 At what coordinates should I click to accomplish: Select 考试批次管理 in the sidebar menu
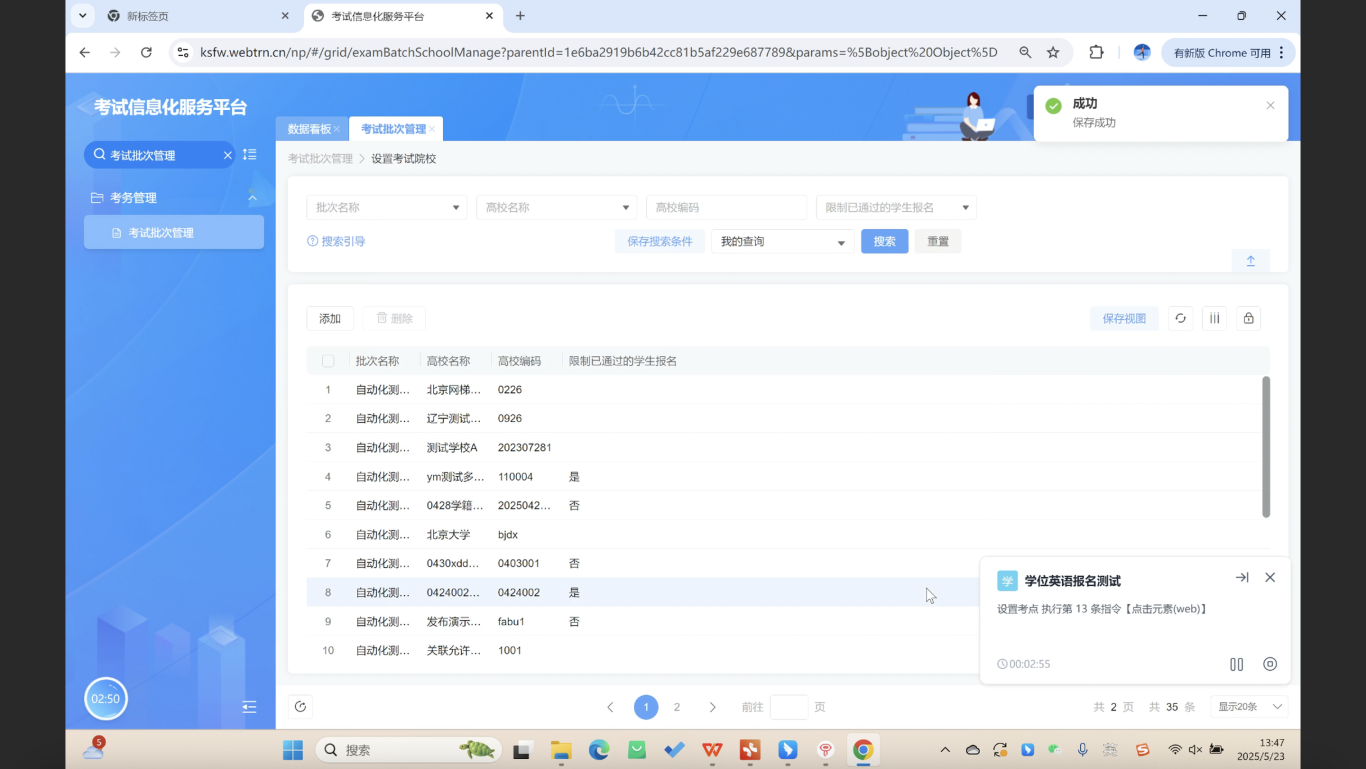click(x=174, y=233)
